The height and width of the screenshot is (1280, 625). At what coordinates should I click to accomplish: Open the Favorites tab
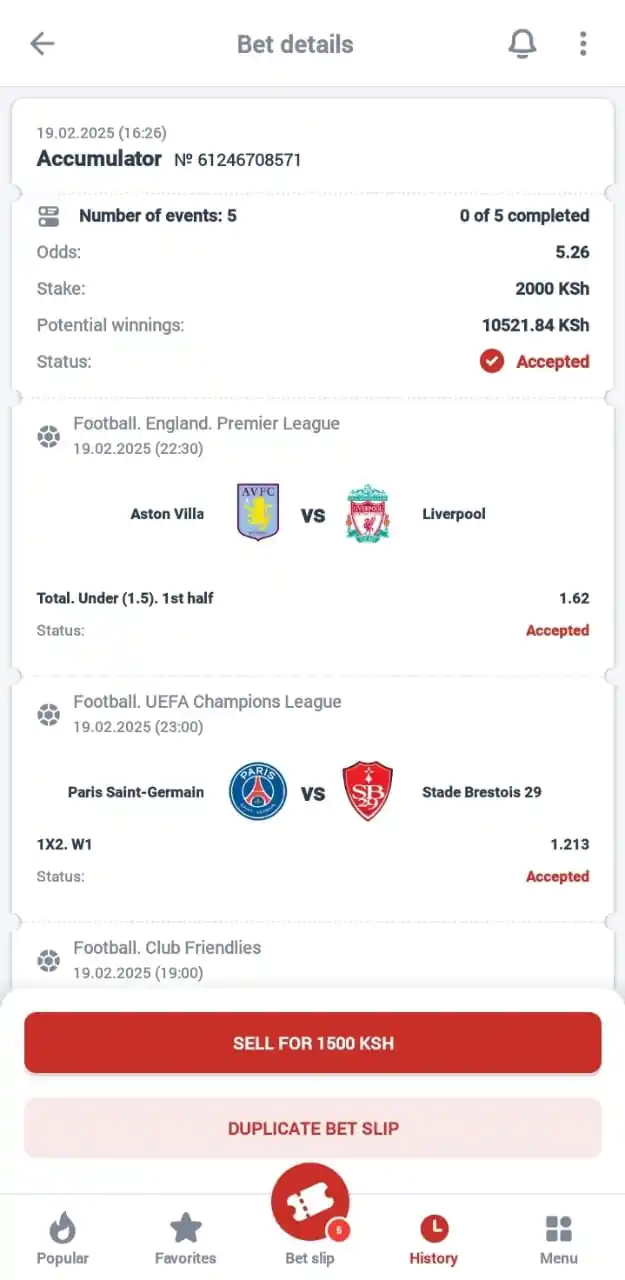186,1240
